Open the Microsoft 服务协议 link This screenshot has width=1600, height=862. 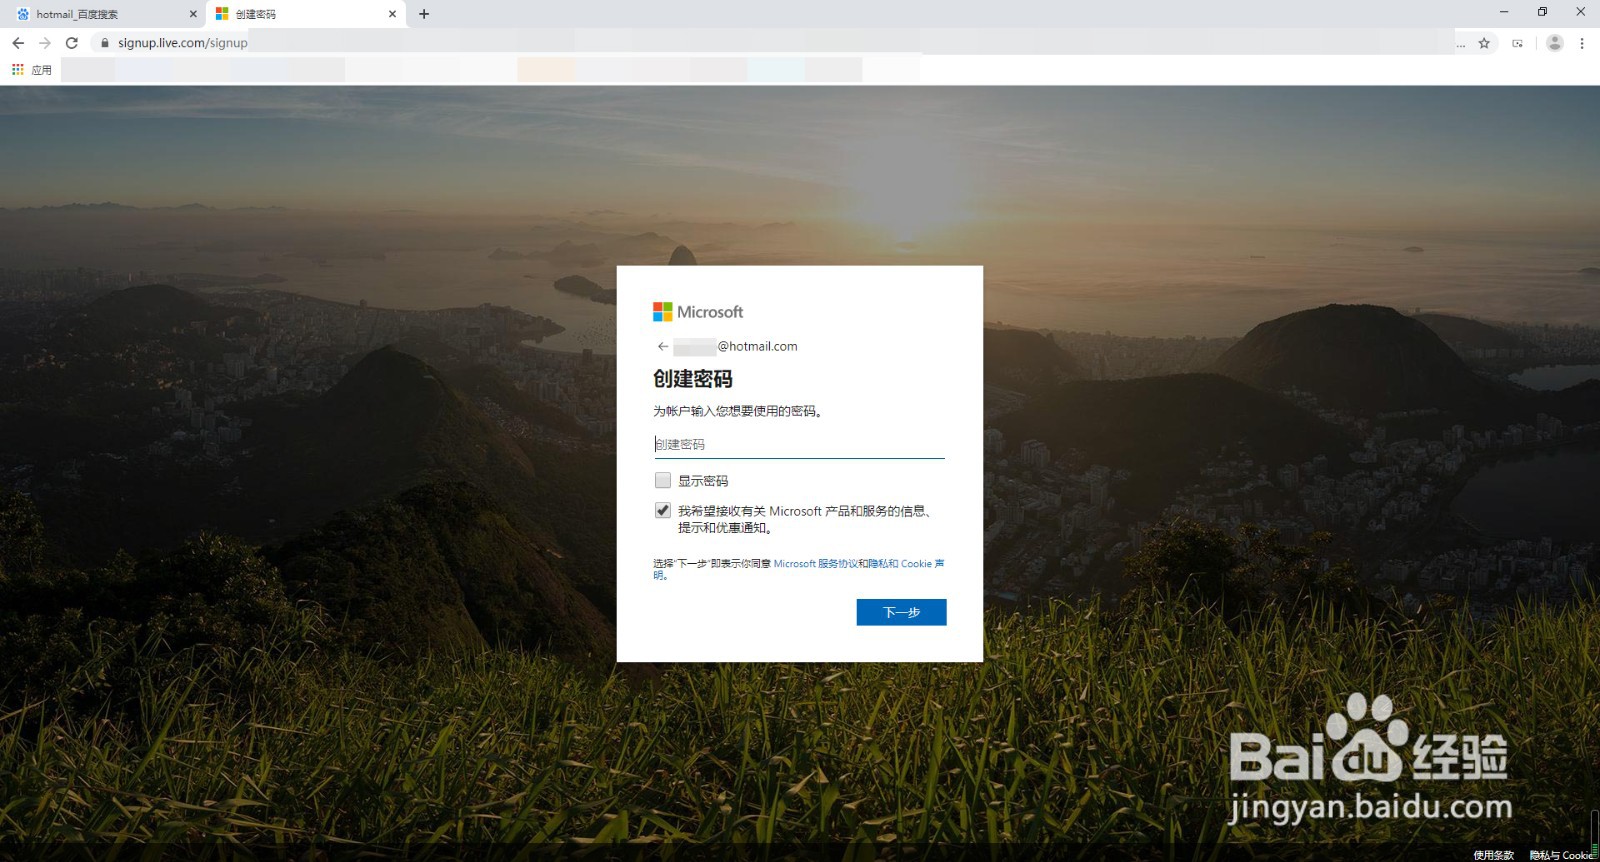pyautogui.click(x=815, y=564)
